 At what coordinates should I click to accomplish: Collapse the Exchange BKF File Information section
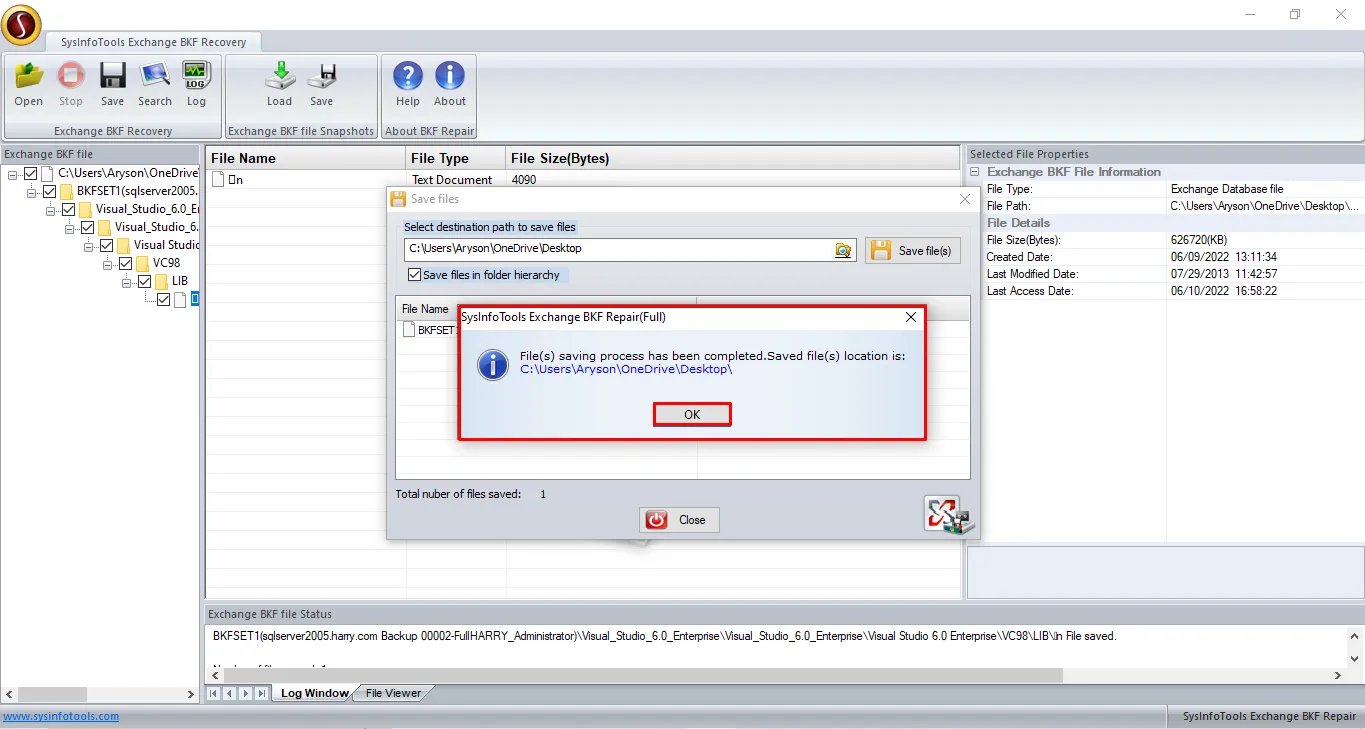tap(975, 172)
